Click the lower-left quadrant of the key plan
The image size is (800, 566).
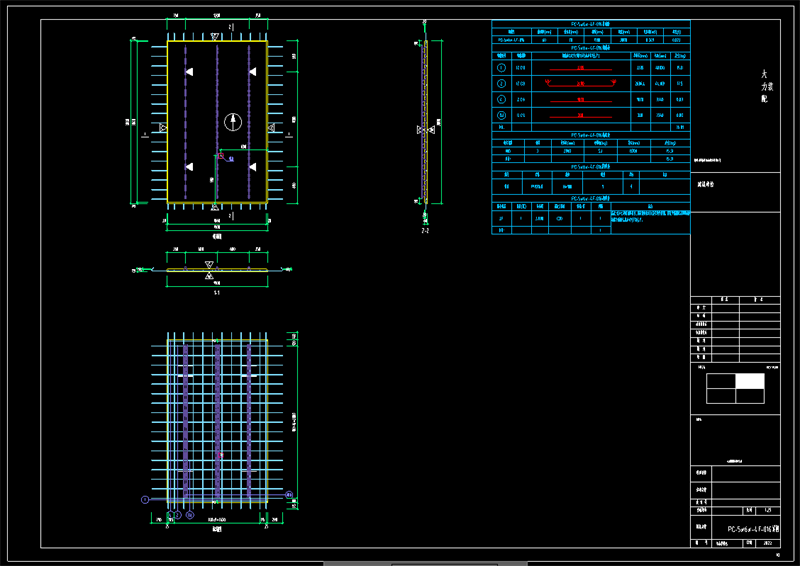click(721, 396)
